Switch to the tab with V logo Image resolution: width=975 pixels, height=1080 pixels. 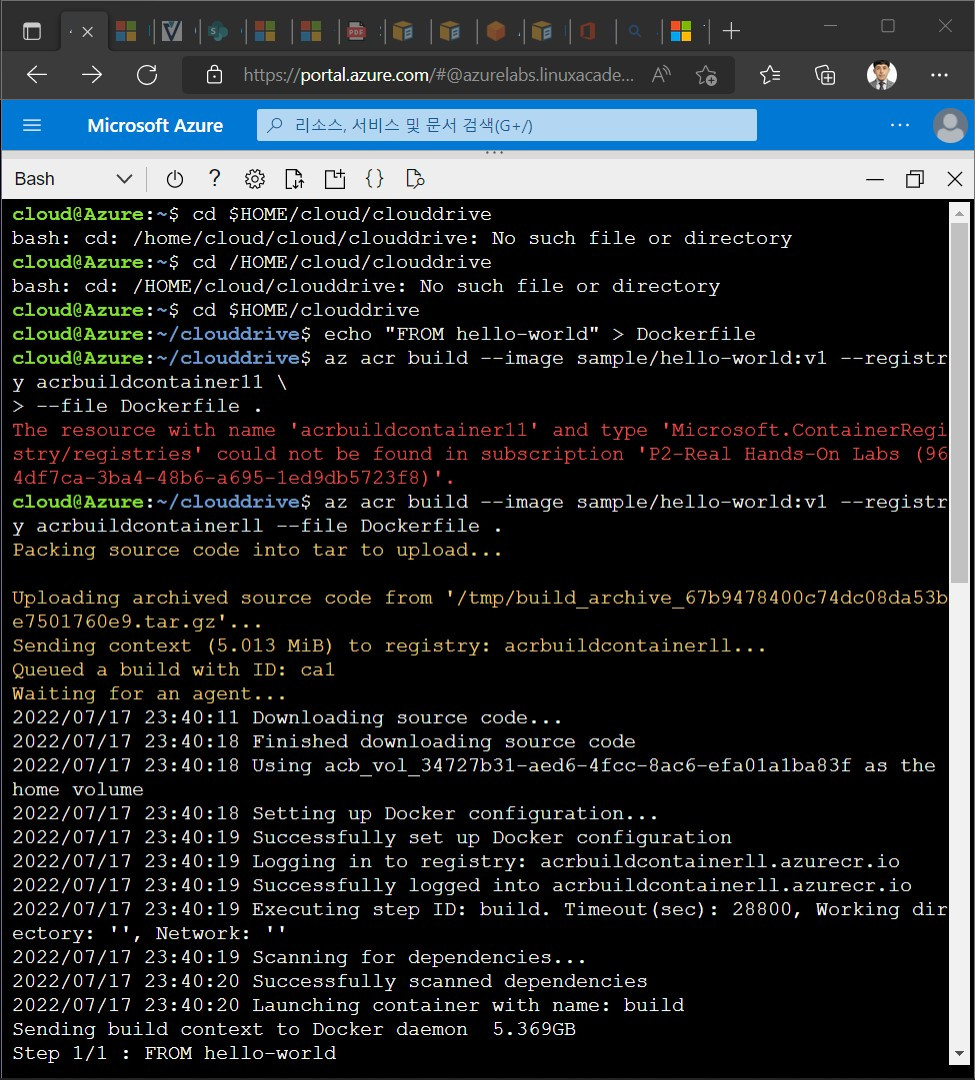click(171, 31)
